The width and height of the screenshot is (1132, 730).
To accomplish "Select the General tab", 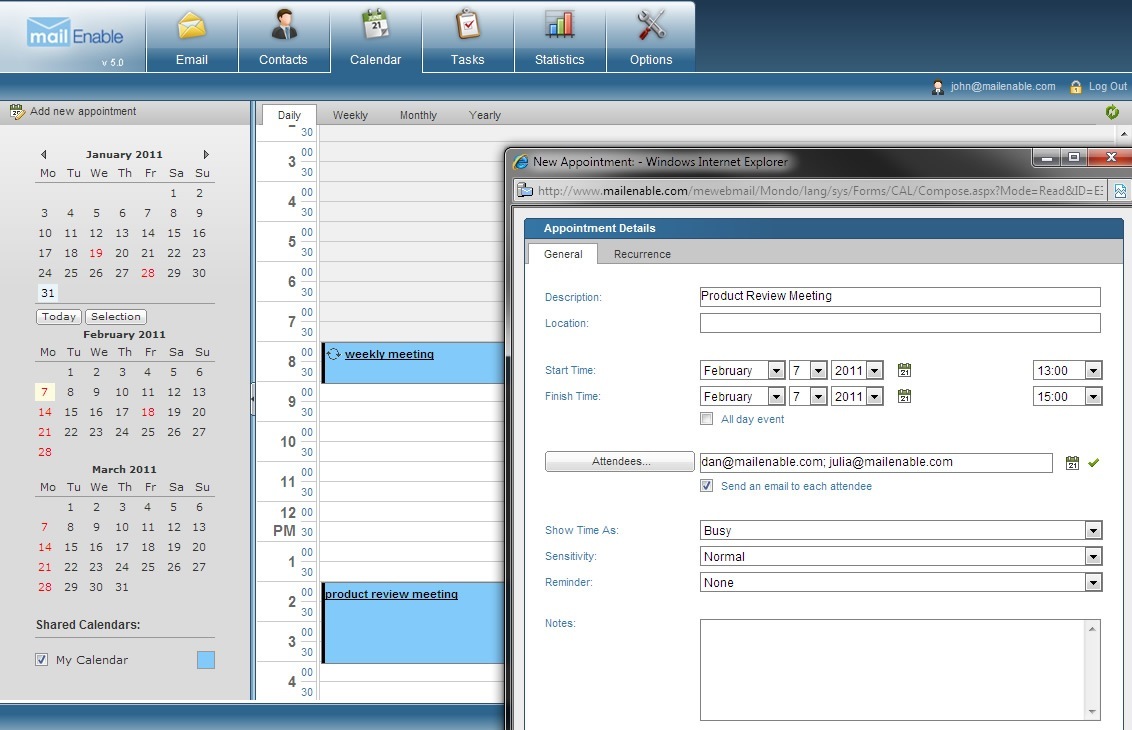I will [563, 254].
